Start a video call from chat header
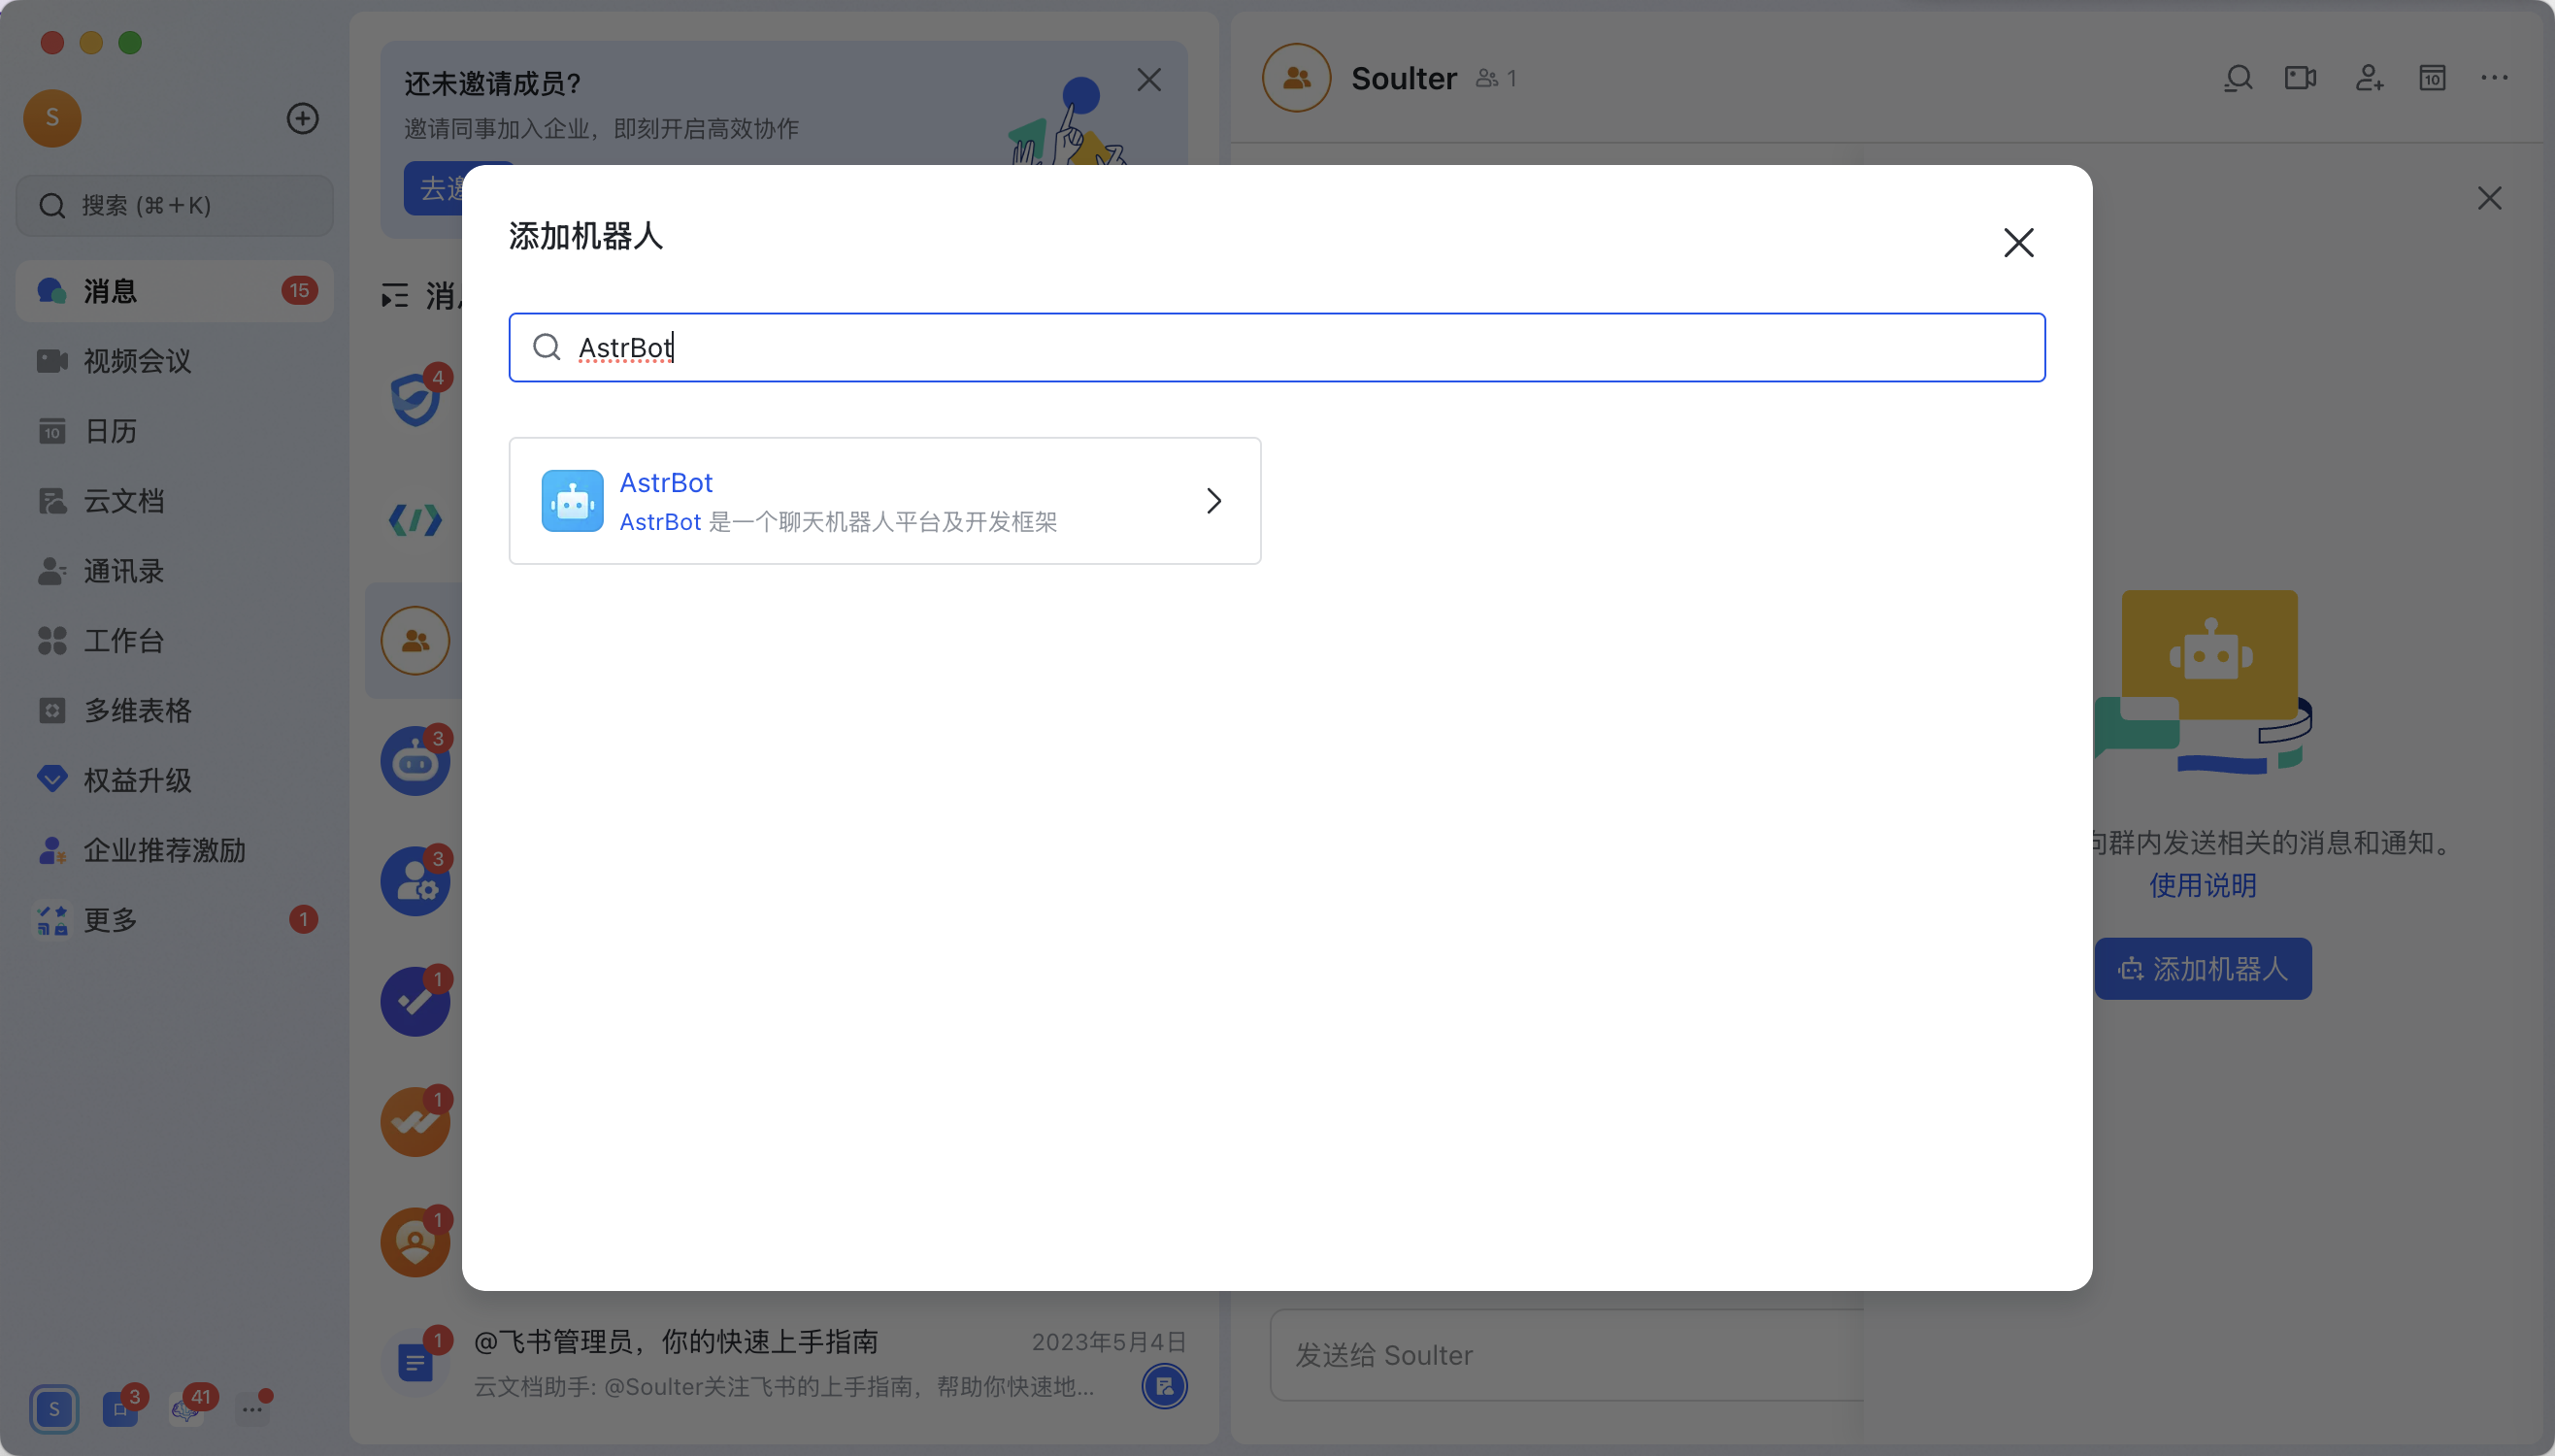 [x=2302, y=77]
